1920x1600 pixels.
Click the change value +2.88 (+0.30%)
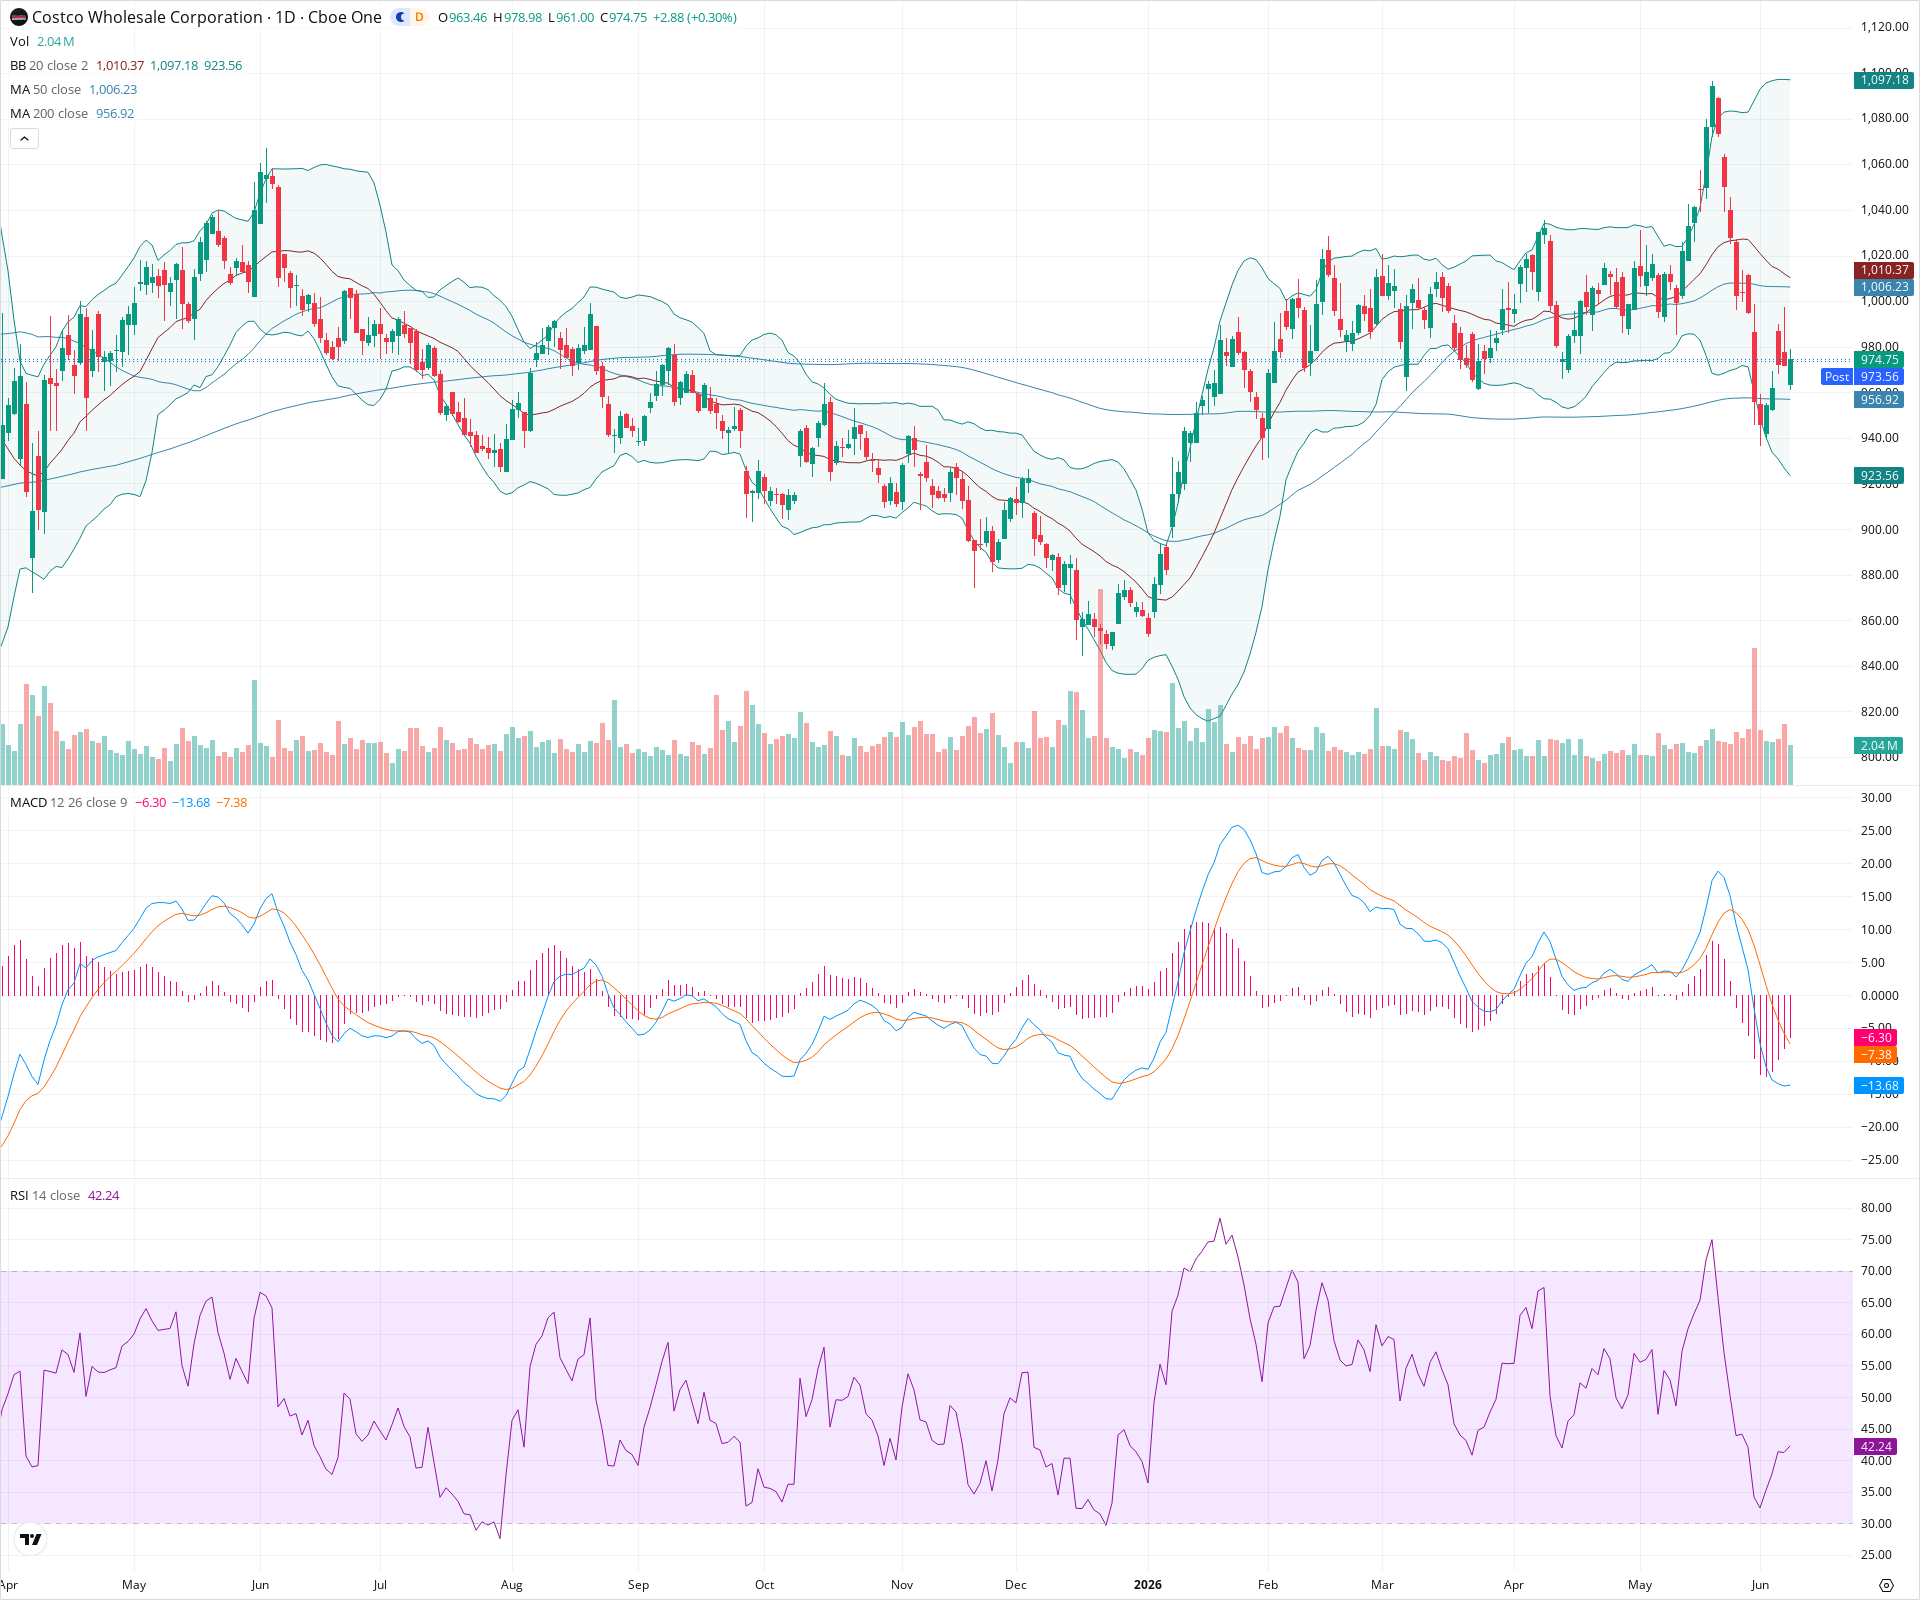click(695, 17)
